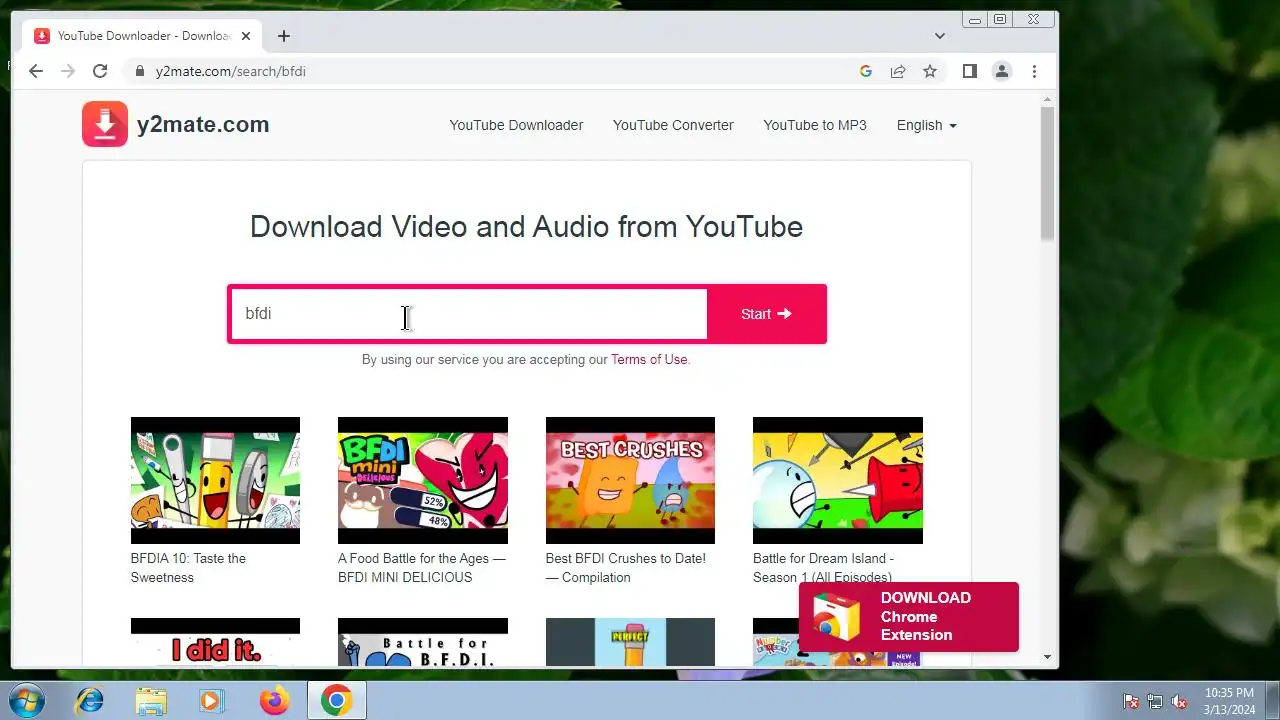Share this page via share icon
The image size is (1280, 720).
898,71
